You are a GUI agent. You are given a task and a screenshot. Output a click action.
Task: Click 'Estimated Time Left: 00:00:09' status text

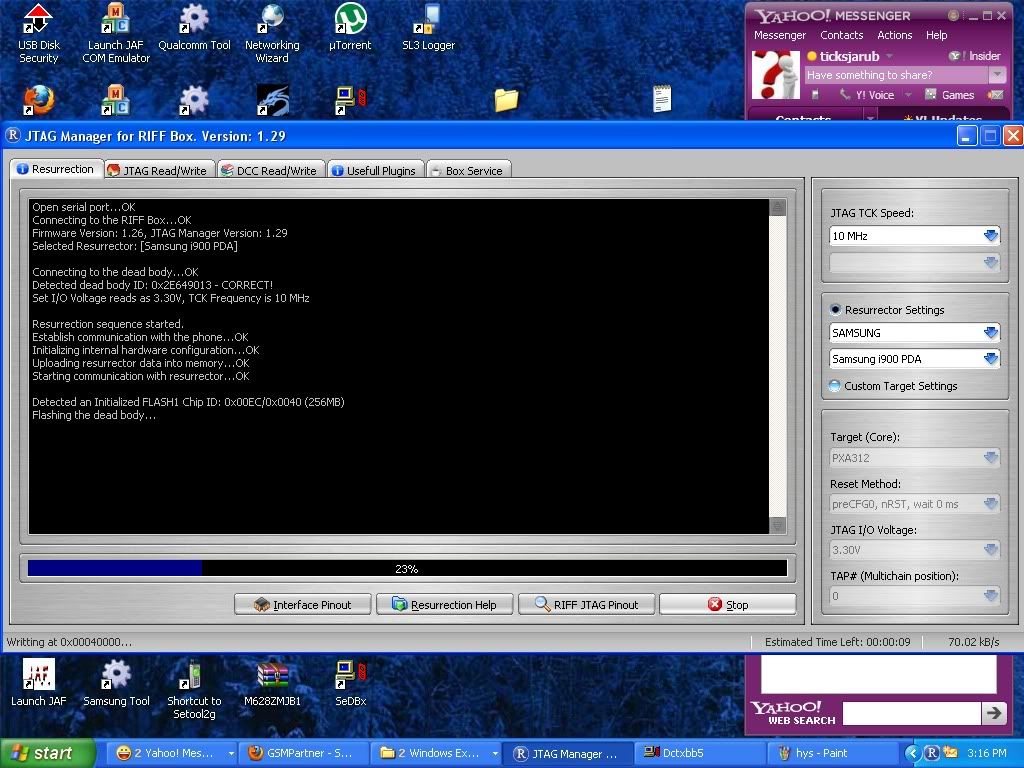click(x=837, y=642)
